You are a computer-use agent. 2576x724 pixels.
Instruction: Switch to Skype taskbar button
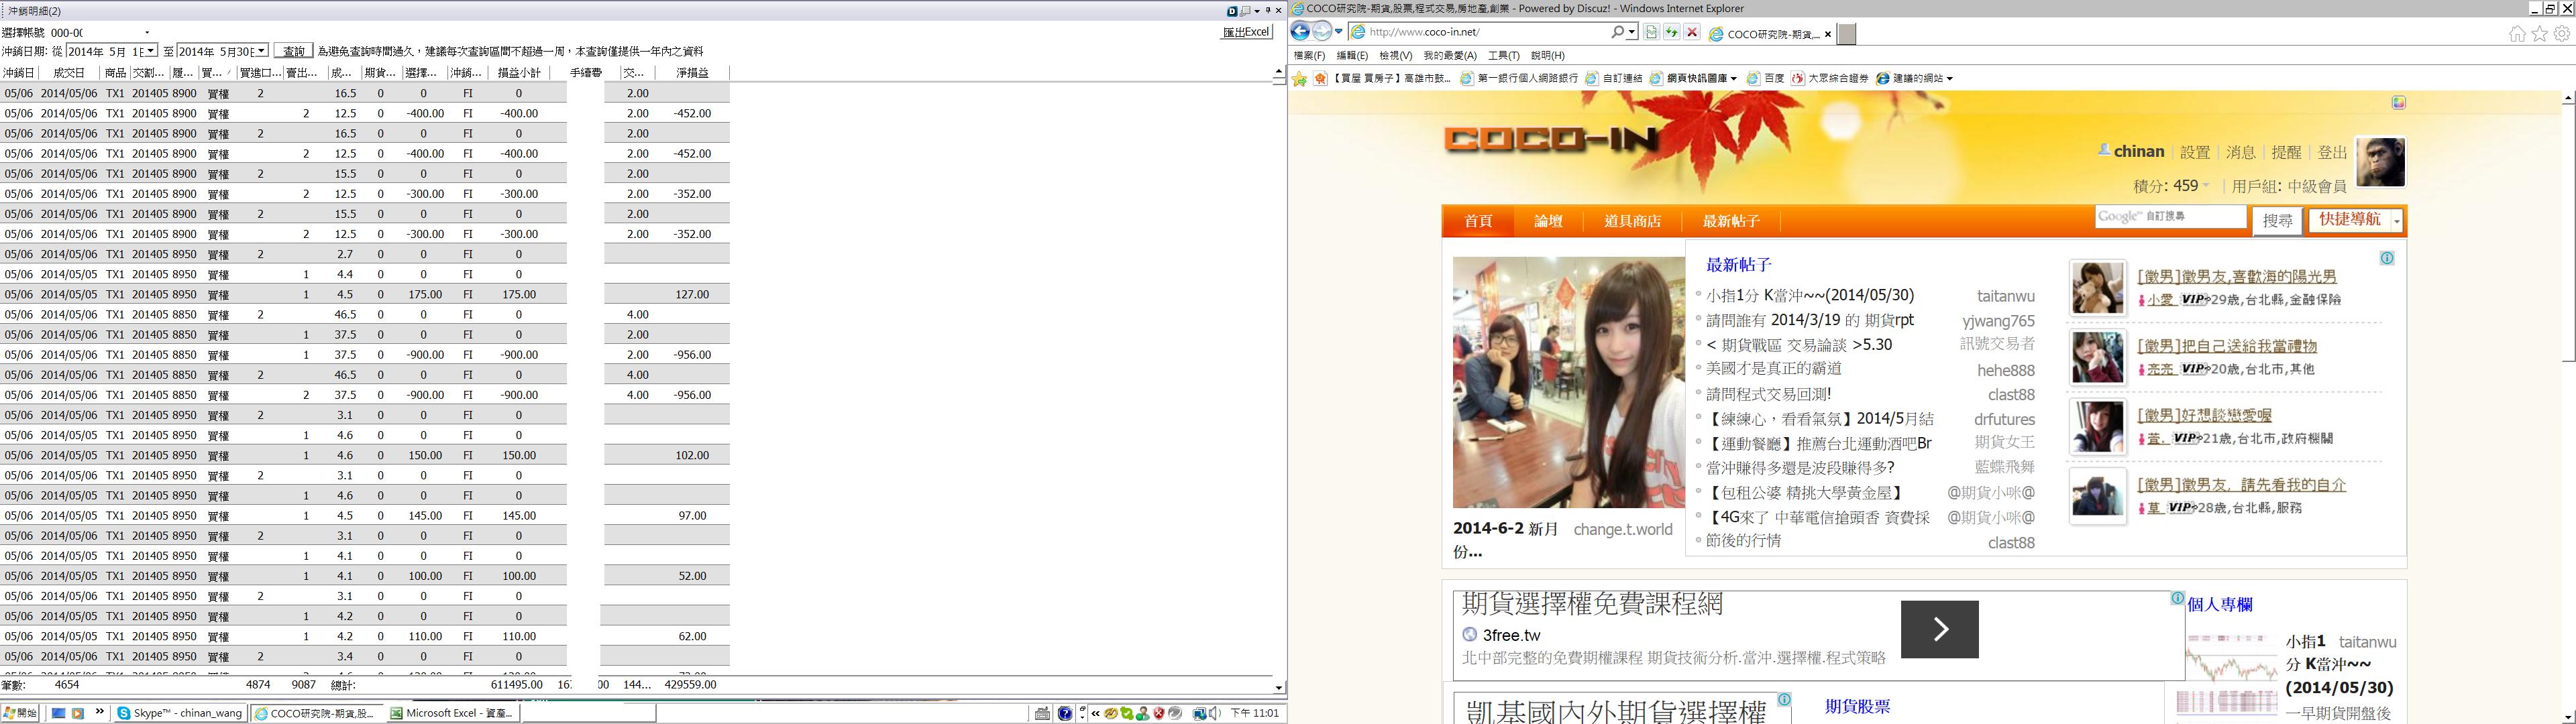click(180, 713)
